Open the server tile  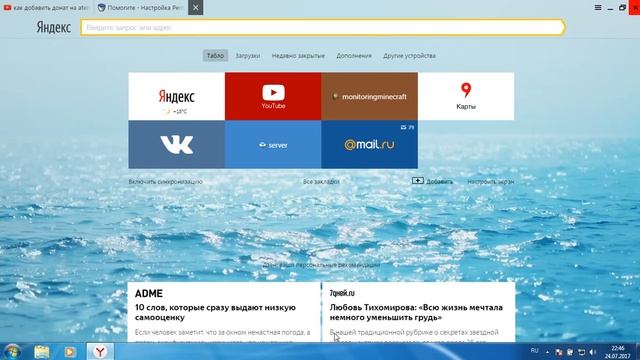pyautogui.click(x=273, y=144)
